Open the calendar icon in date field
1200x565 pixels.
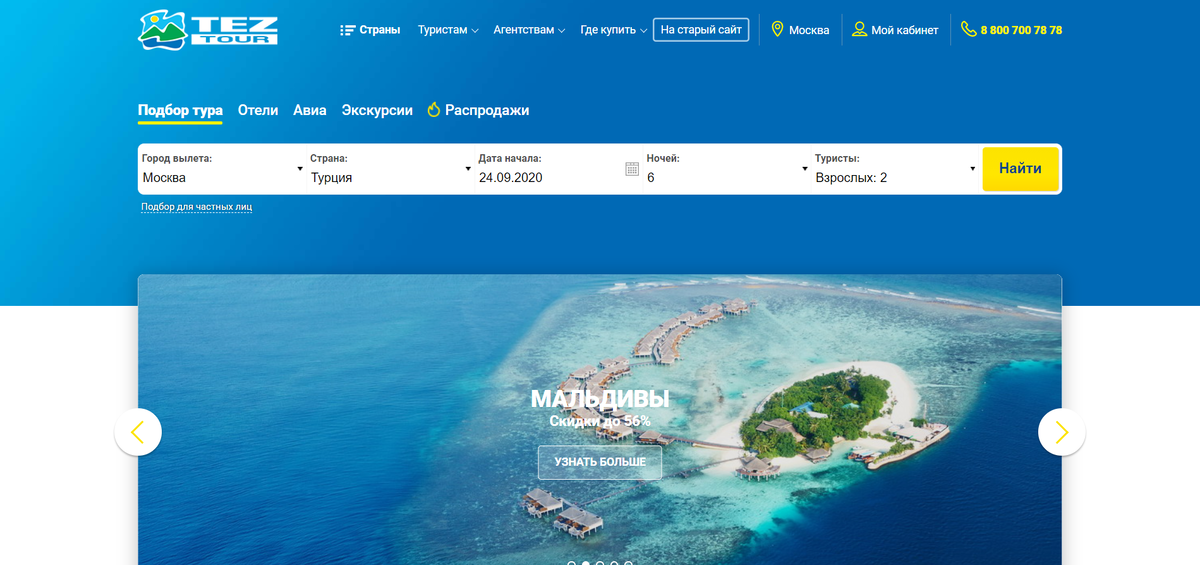(632, 169)
